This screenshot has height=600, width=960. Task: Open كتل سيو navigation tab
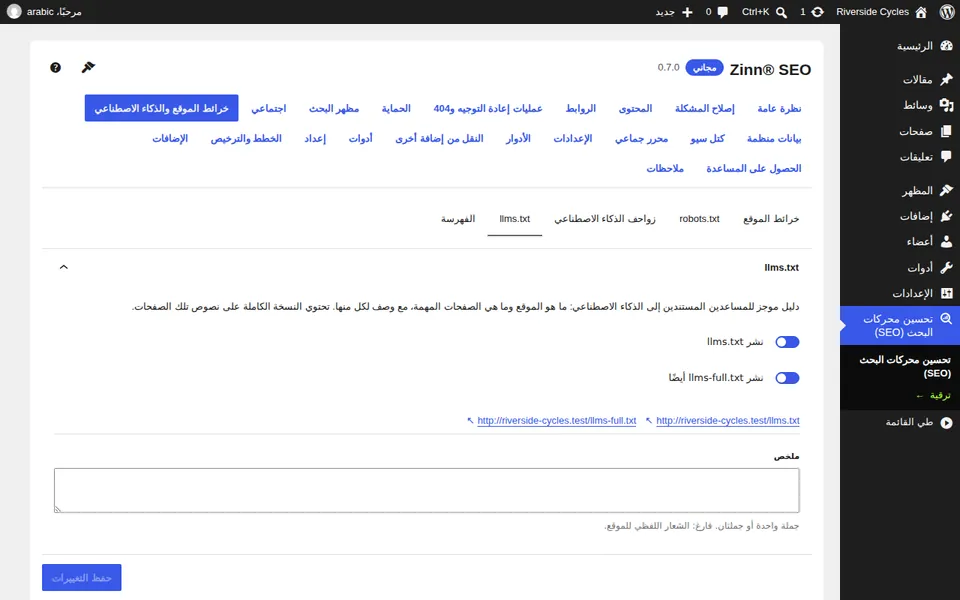[707, 138]
